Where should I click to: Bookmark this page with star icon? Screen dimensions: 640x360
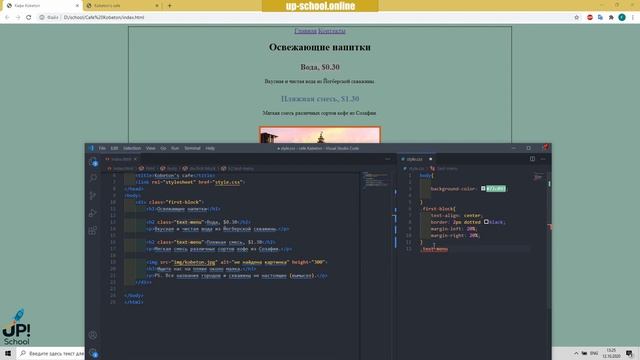point(577,17)
